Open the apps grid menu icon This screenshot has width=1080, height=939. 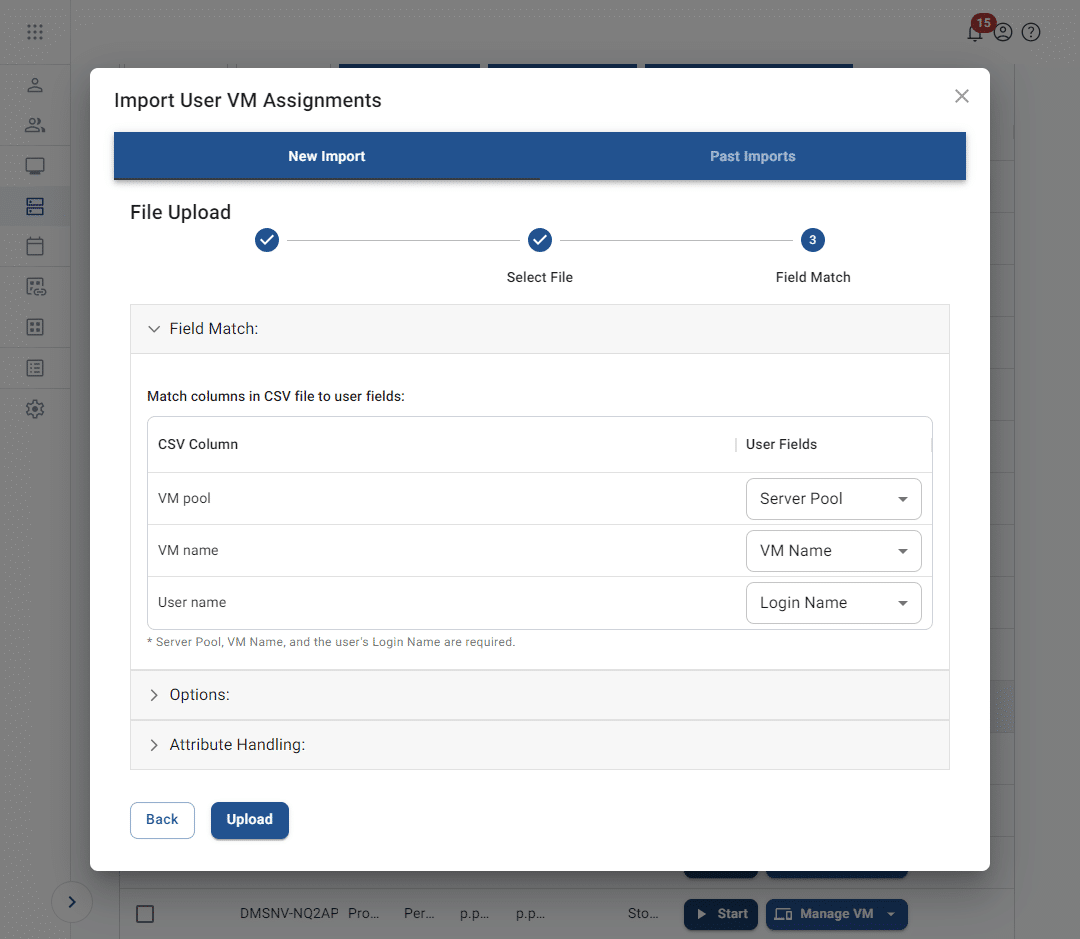[x=35, y=32]
